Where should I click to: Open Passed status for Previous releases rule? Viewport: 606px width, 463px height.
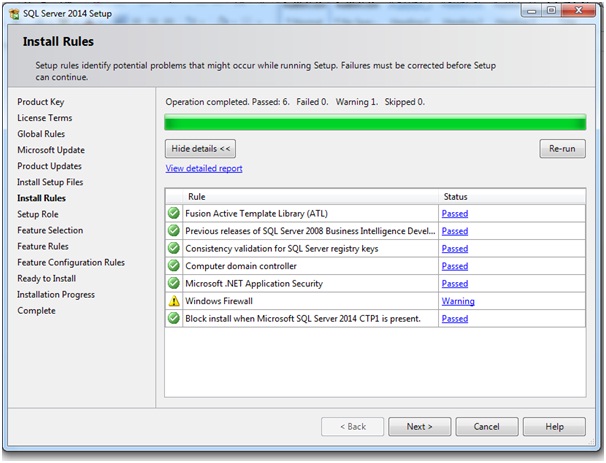455,231
